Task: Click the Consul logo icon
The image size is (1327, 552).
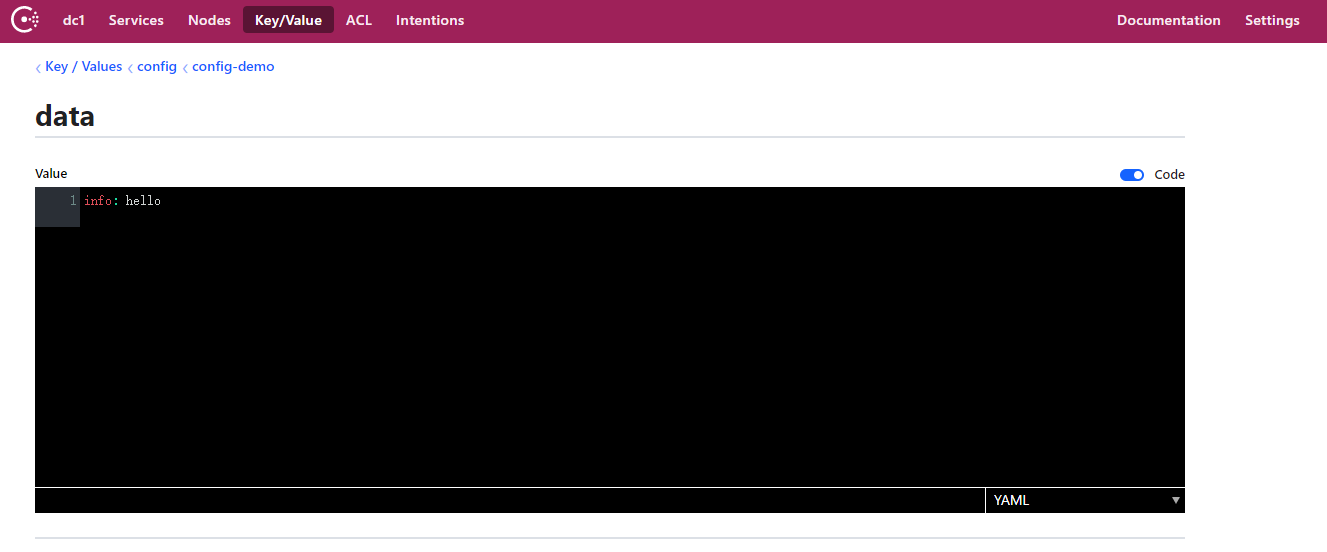Action: point(24,19)
